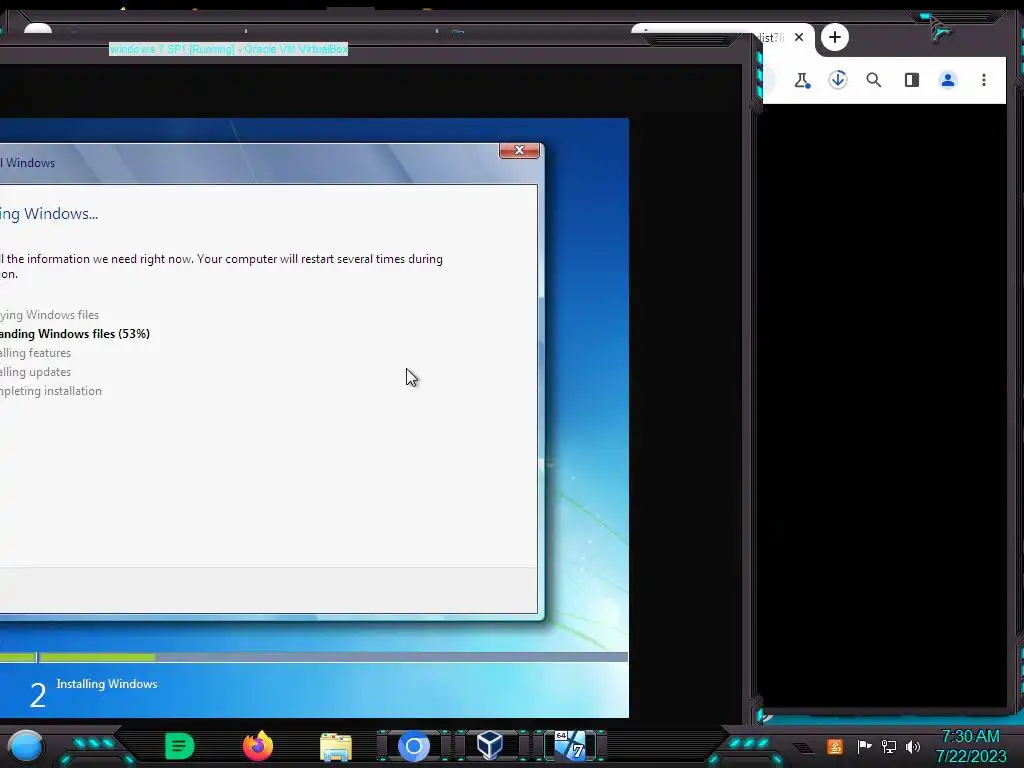The image size is (1024, 768).
Task: Click the 'Installing updates' step text
Action: pos(35,372)
